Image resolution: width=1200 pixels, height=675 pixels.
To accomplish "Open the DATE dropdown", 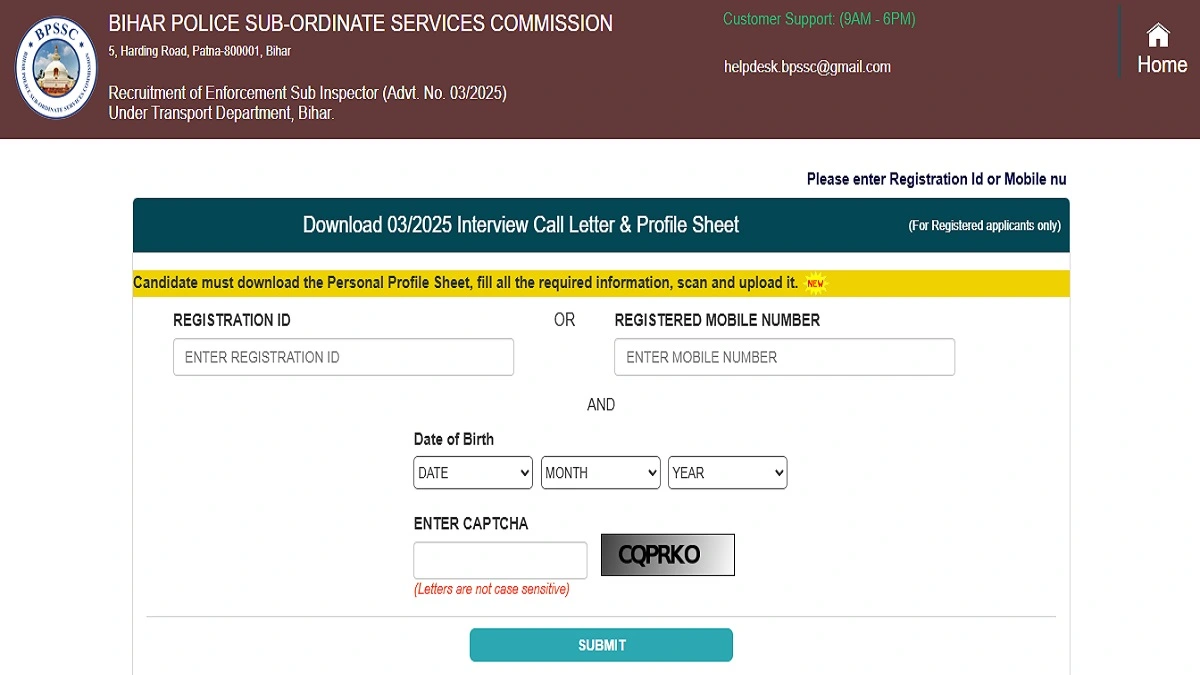I will coord(472,472).
